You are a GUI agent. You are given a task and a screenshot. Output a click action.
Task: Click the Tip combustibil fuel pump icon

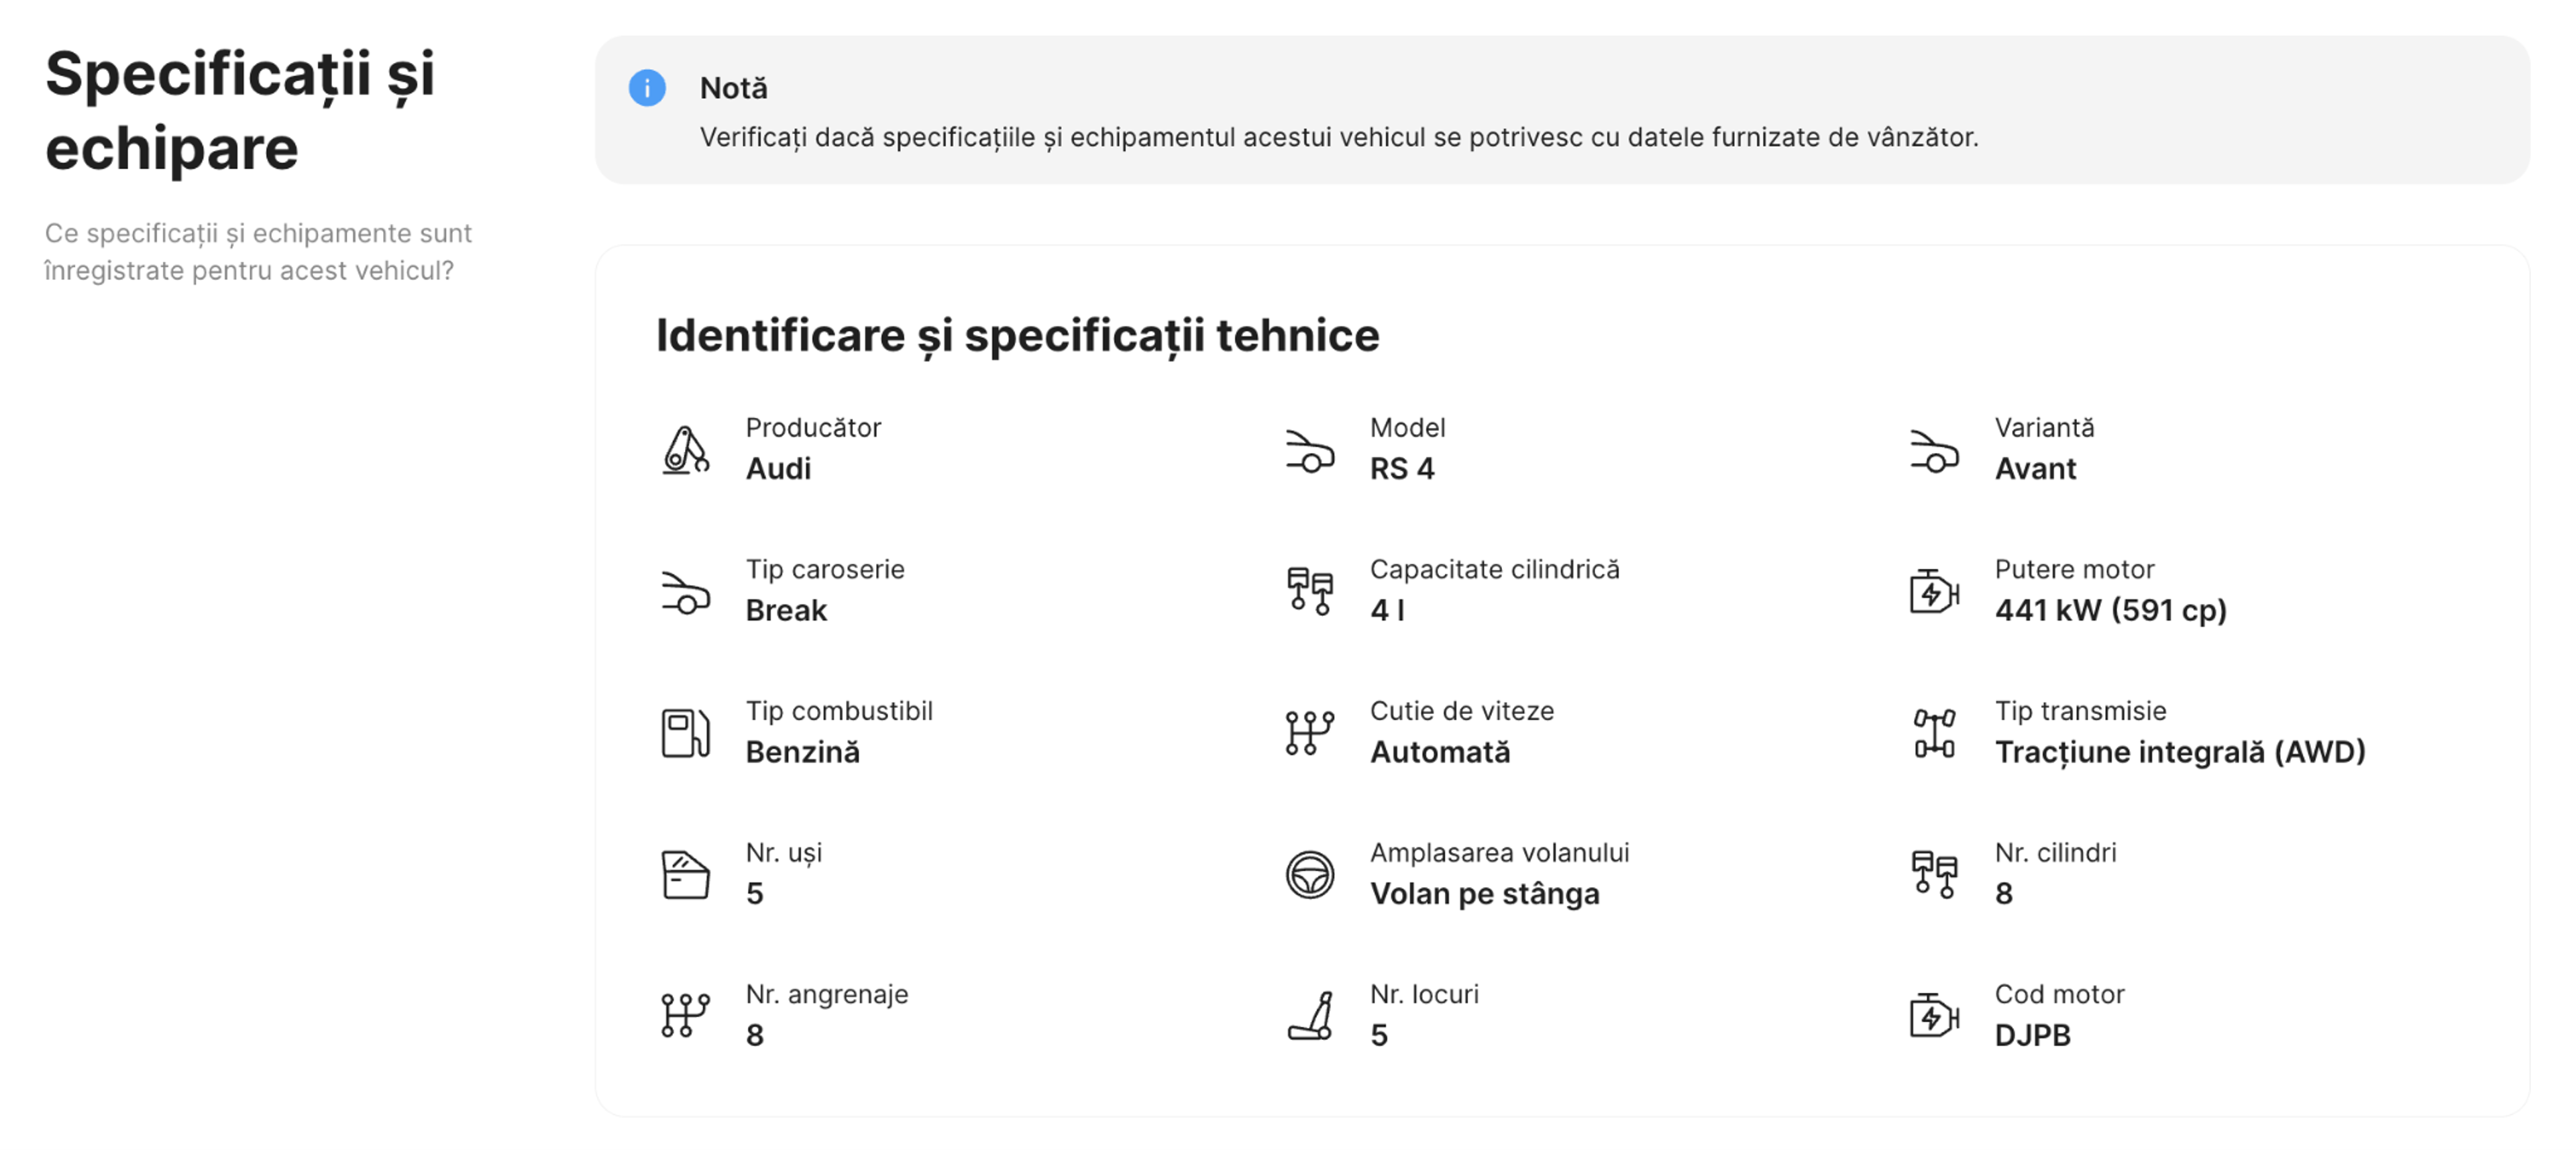click(685, 733)
